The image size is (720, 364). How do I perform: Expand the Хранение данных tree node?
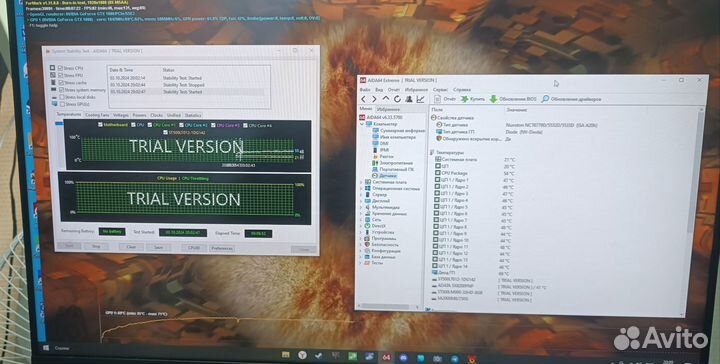[x=361, y=213]
